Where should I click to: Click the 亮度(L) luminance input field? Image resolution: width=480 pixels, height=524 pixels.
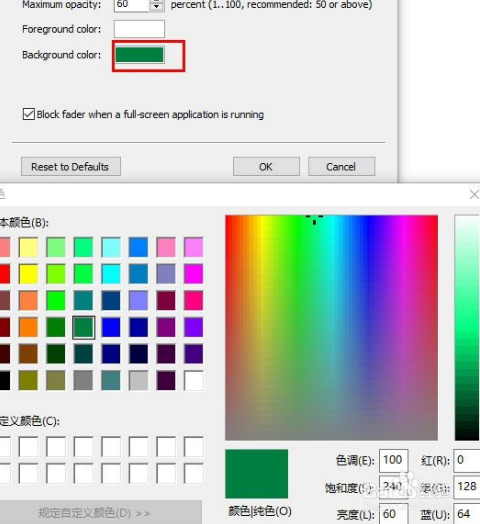tap(393, 514)
